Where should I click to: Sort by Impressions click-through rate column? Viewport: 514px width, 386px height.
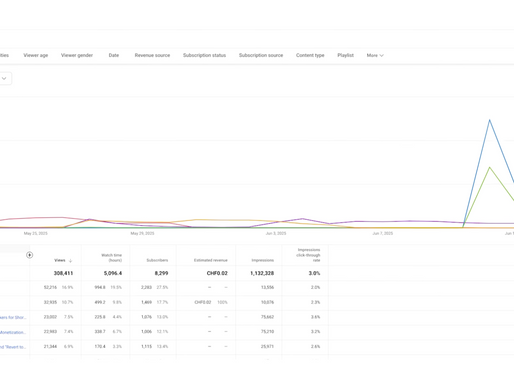(308, 255)
